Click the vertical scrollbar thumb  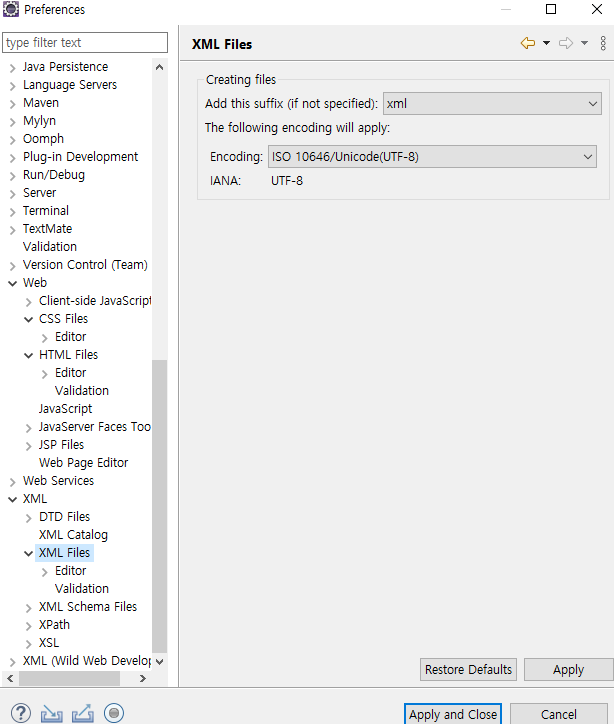click(160, 507)
